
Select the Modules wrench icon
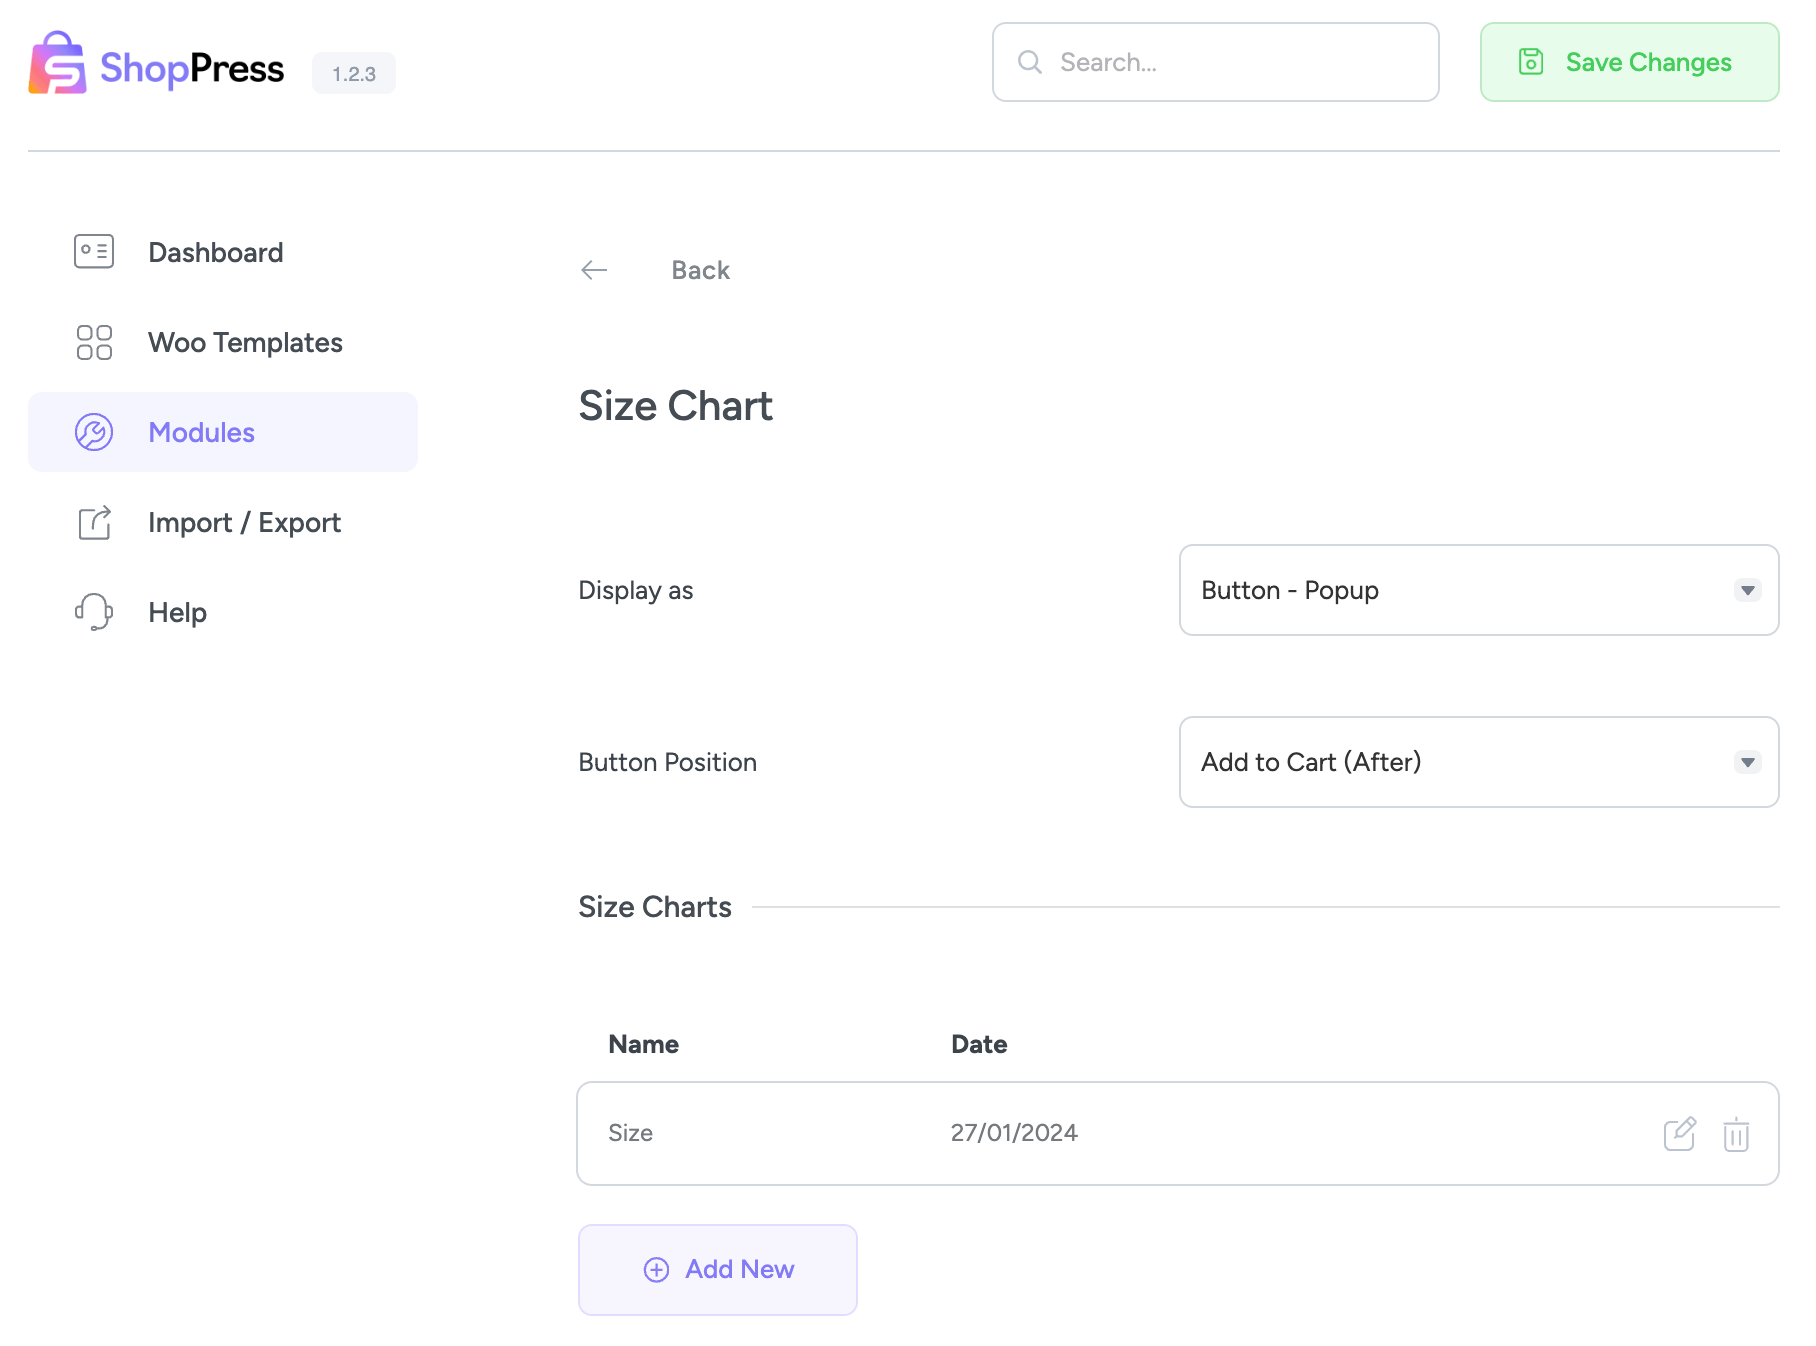click(93, 432)
